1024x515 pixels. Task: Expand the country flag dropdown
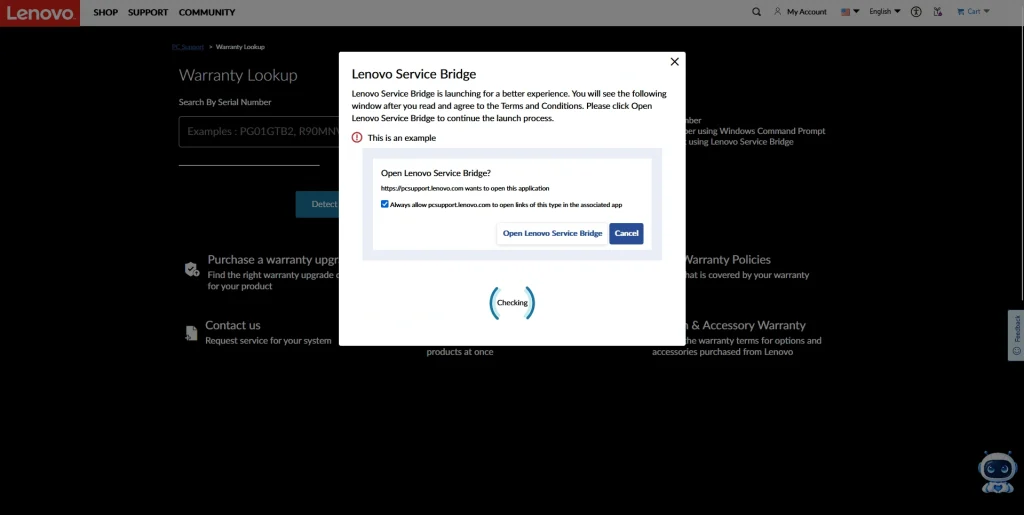[x=850, y=12]
